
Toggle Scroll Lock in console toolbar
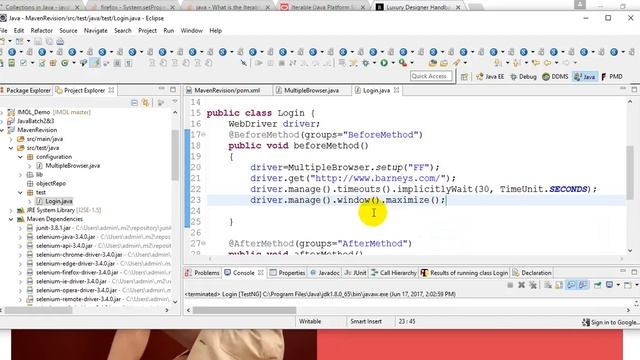[559, 285]
